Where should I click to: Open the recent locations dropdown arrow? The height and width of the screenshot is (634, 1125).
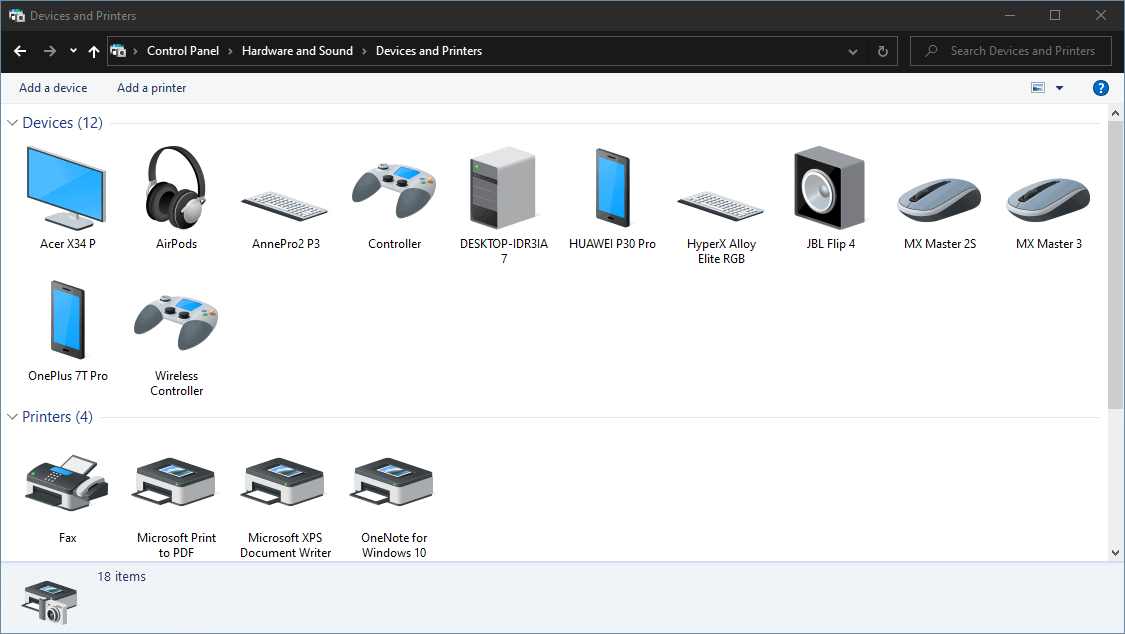73,51
